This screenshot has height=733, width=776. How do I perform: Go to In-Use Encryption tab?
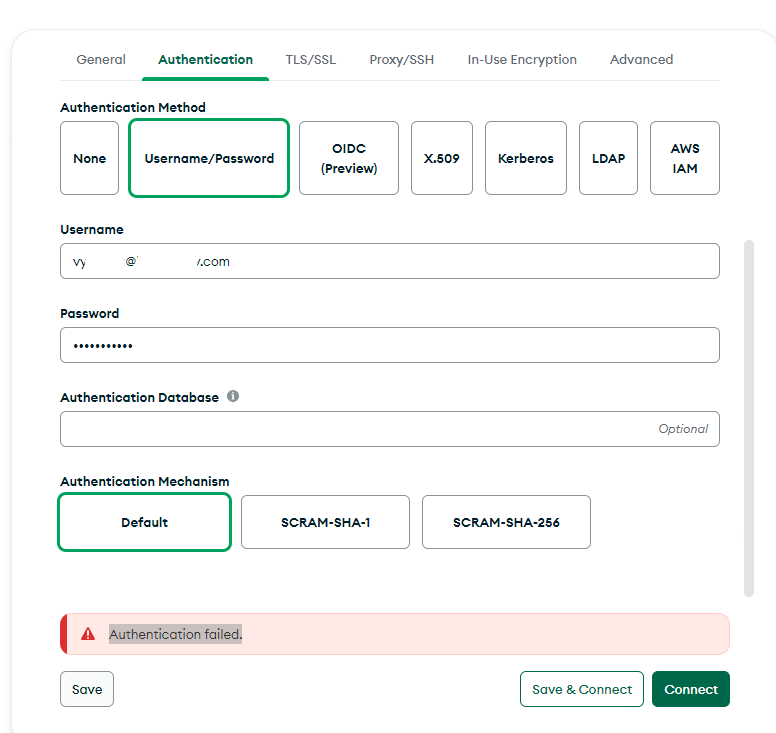click(522, 60)
